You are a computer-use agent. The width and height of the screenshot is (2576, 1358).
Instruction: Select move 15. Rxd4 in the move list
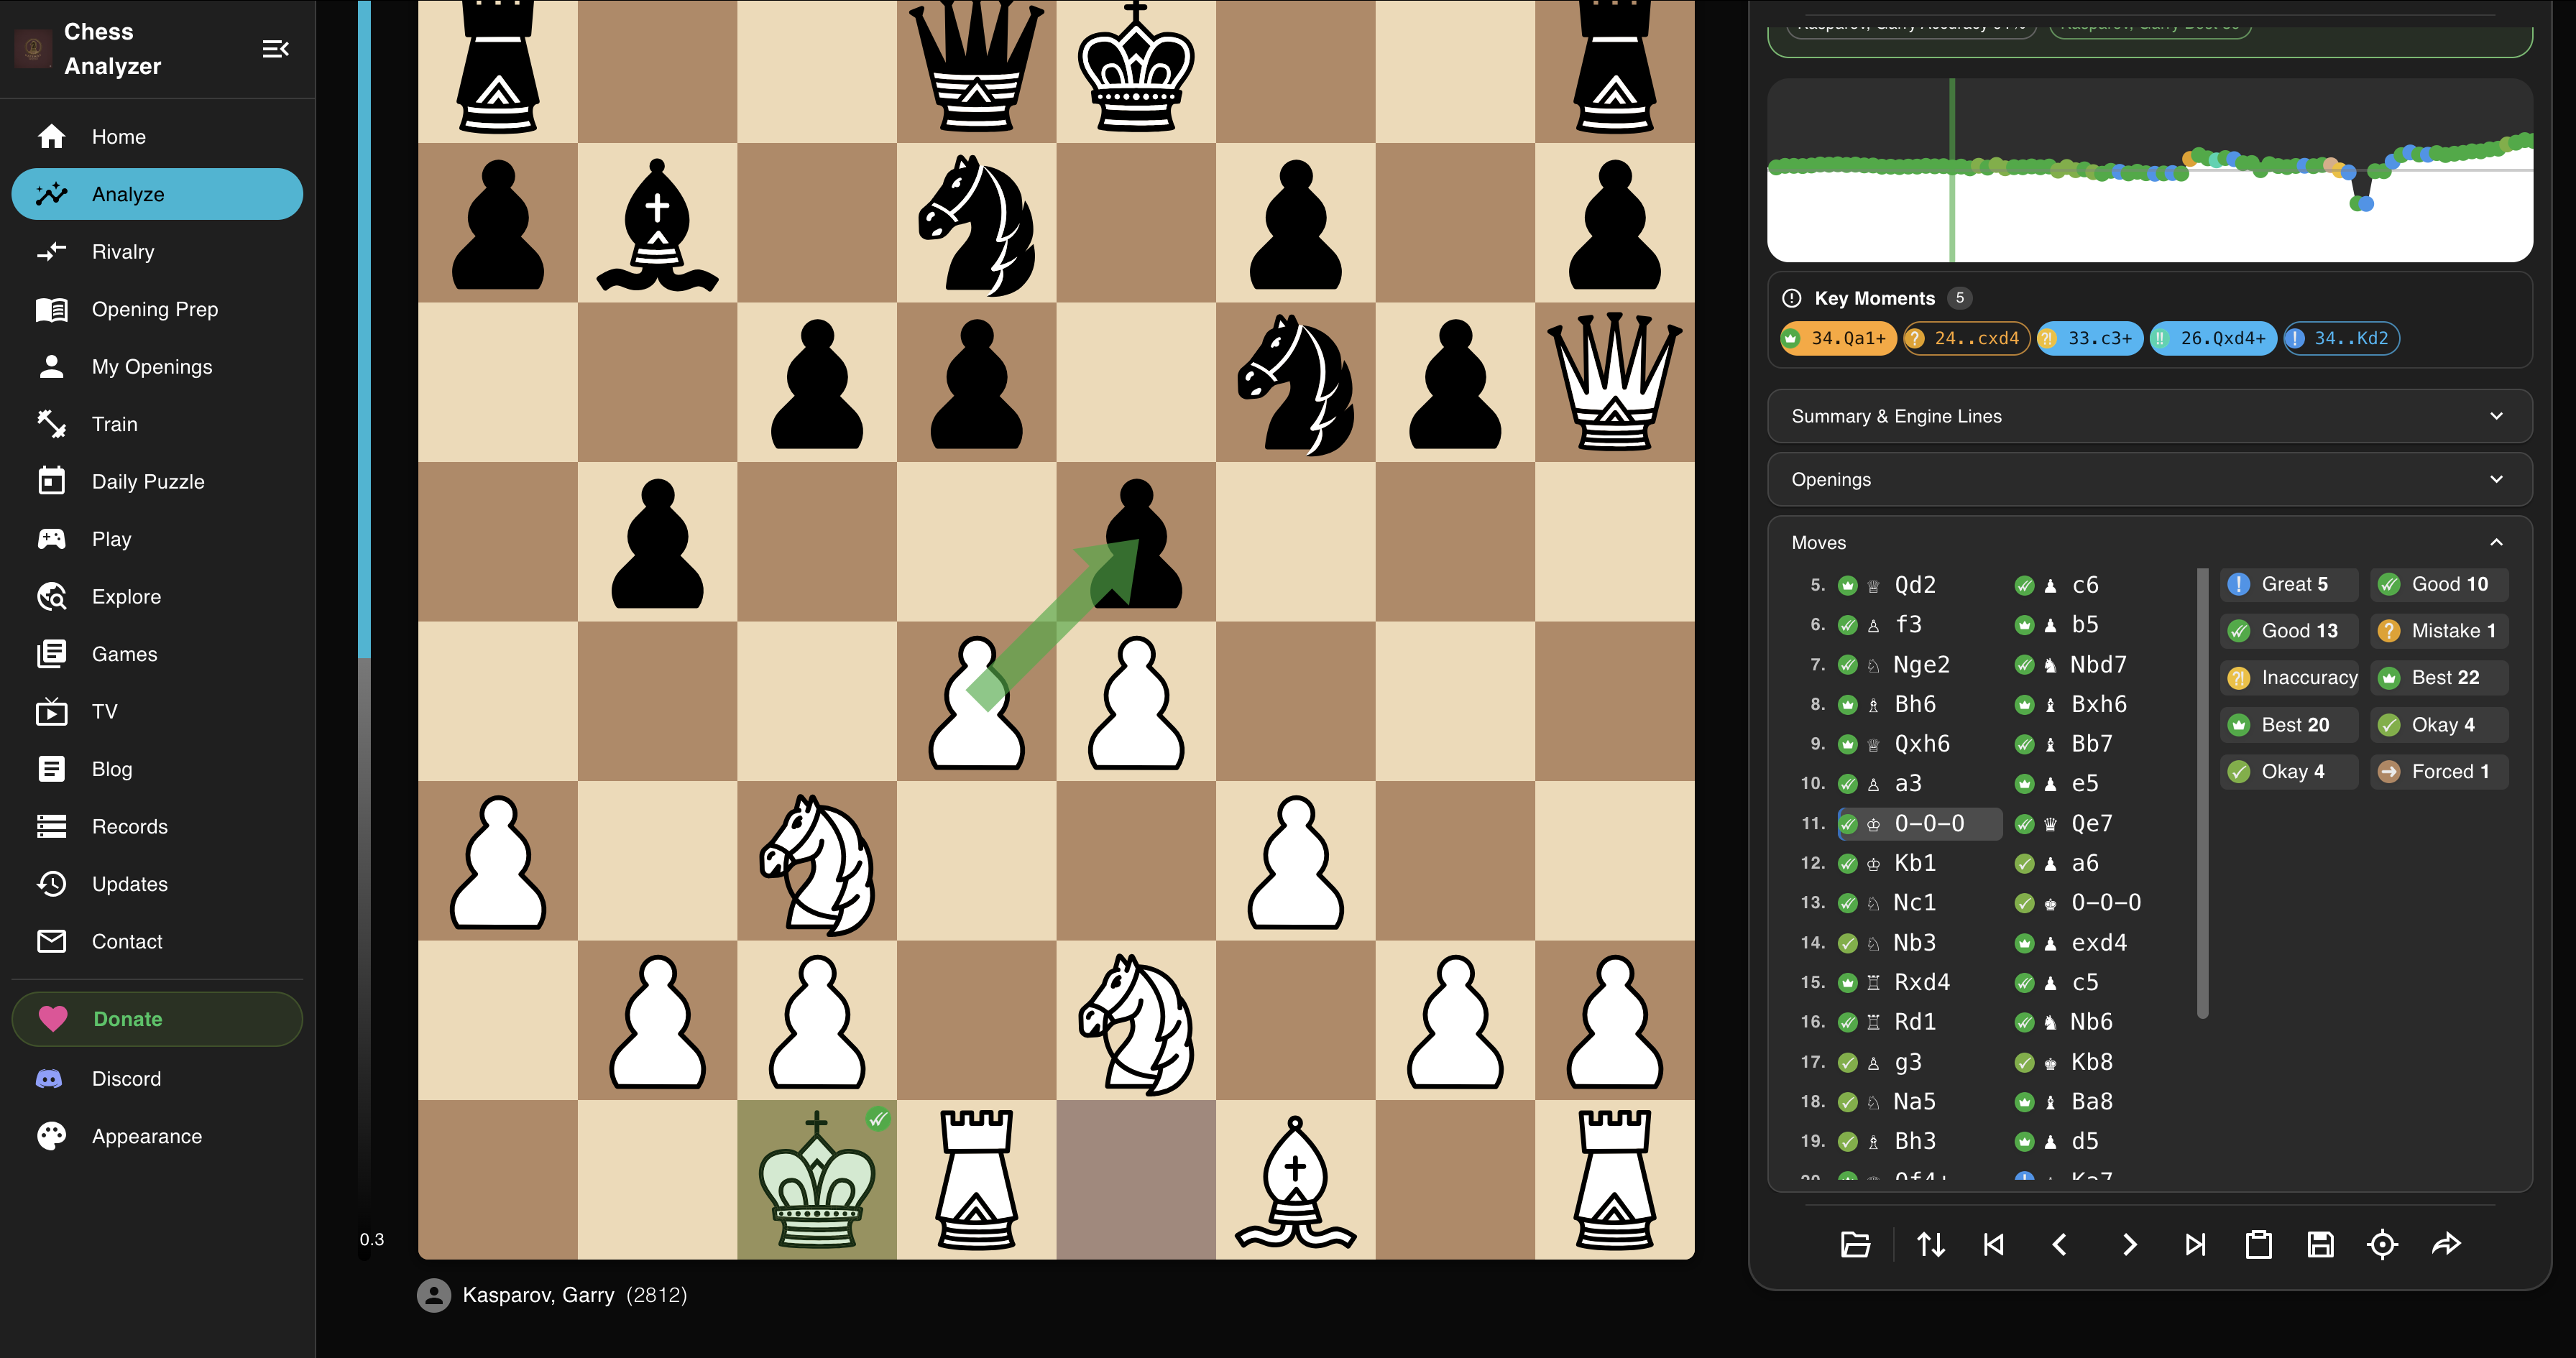pos(1921,981)
